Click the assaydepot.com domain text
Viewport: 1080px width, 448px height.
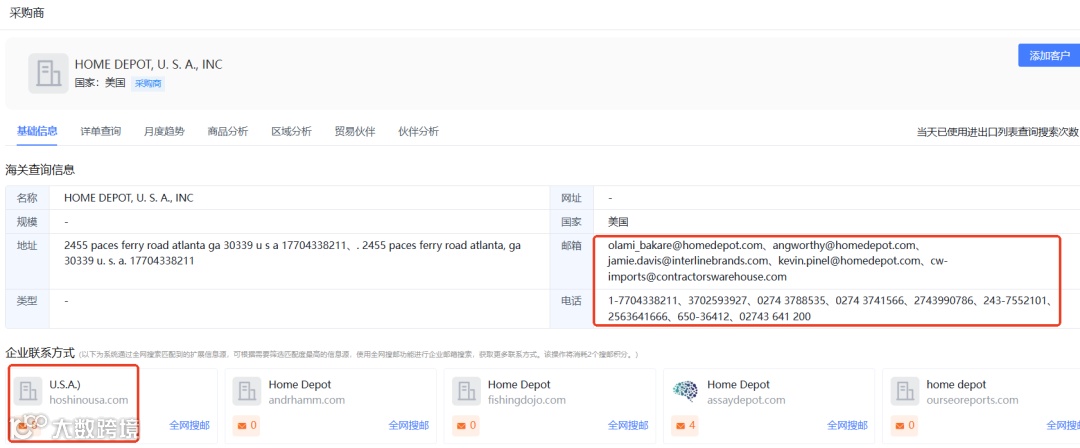746,400
